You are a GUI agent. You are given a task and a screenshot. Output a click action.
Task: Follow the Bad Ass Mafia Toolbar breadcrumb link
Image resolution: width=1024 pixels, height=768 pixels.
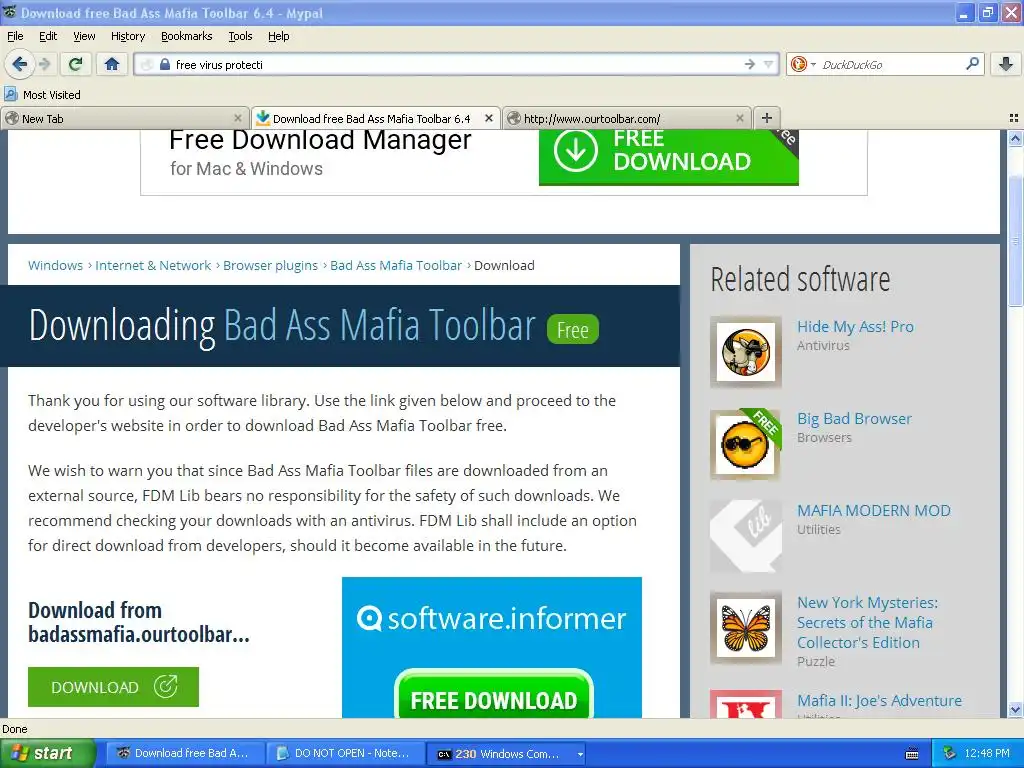pos(396,265)
